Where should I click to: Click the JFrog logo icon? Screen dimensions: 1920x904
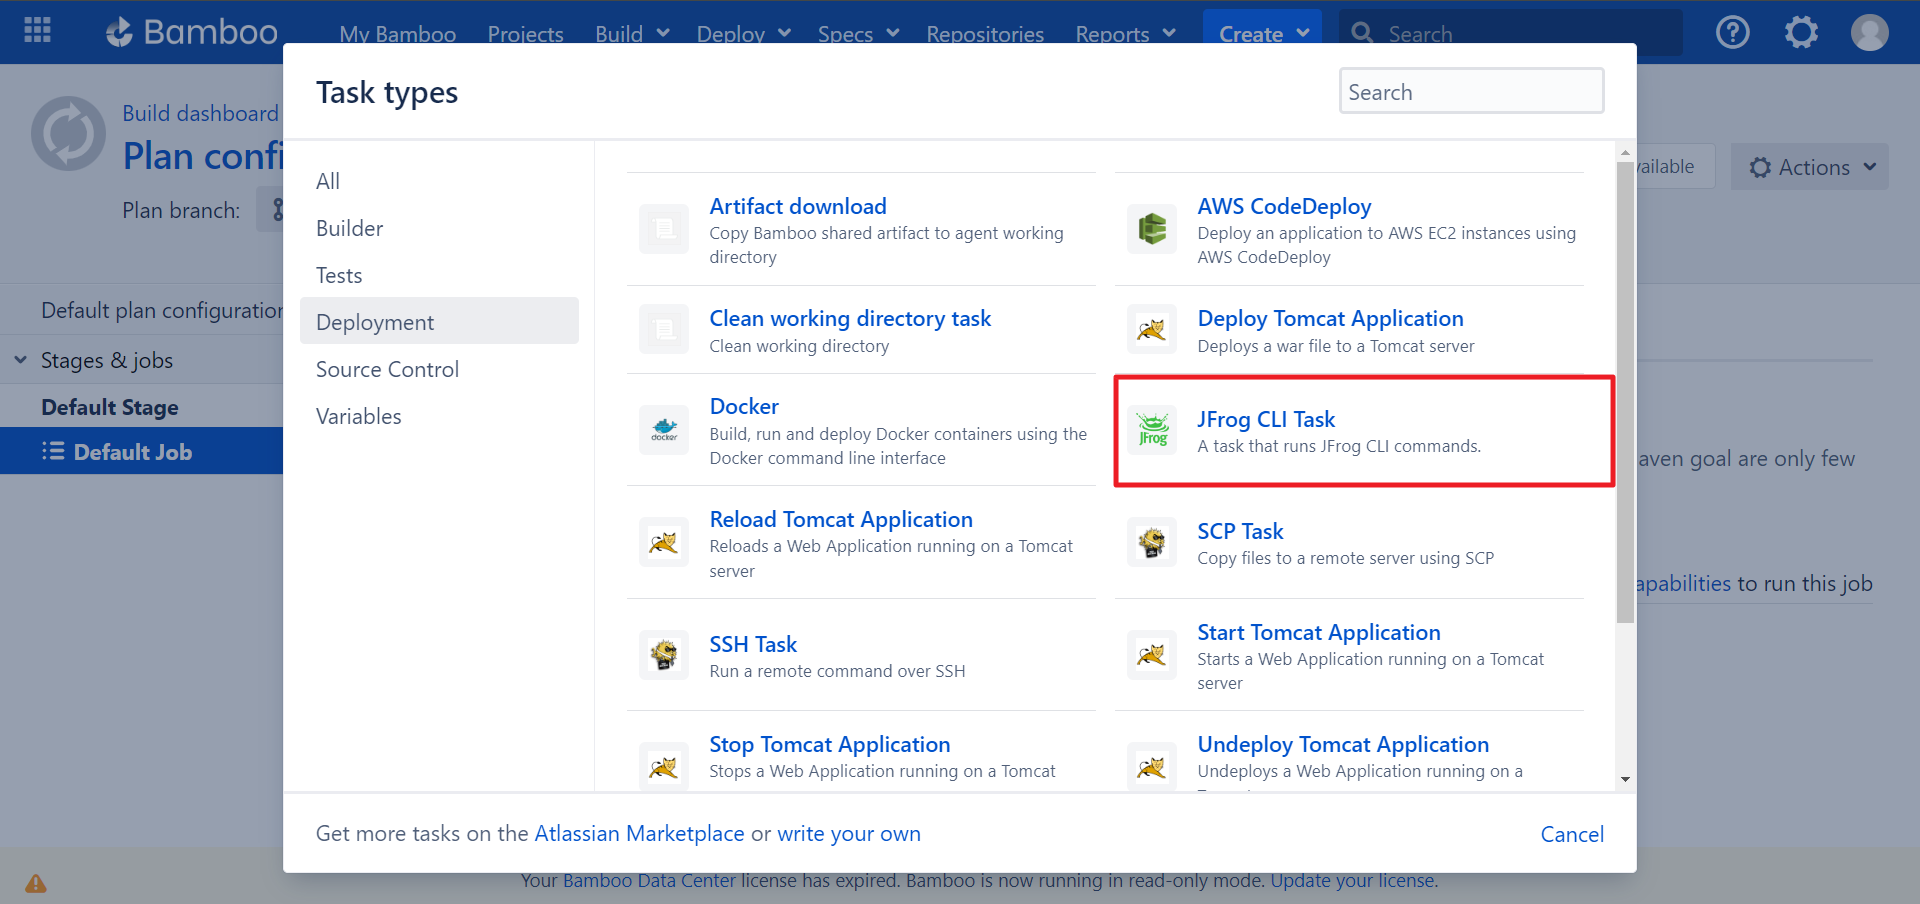pos(1152,431)
